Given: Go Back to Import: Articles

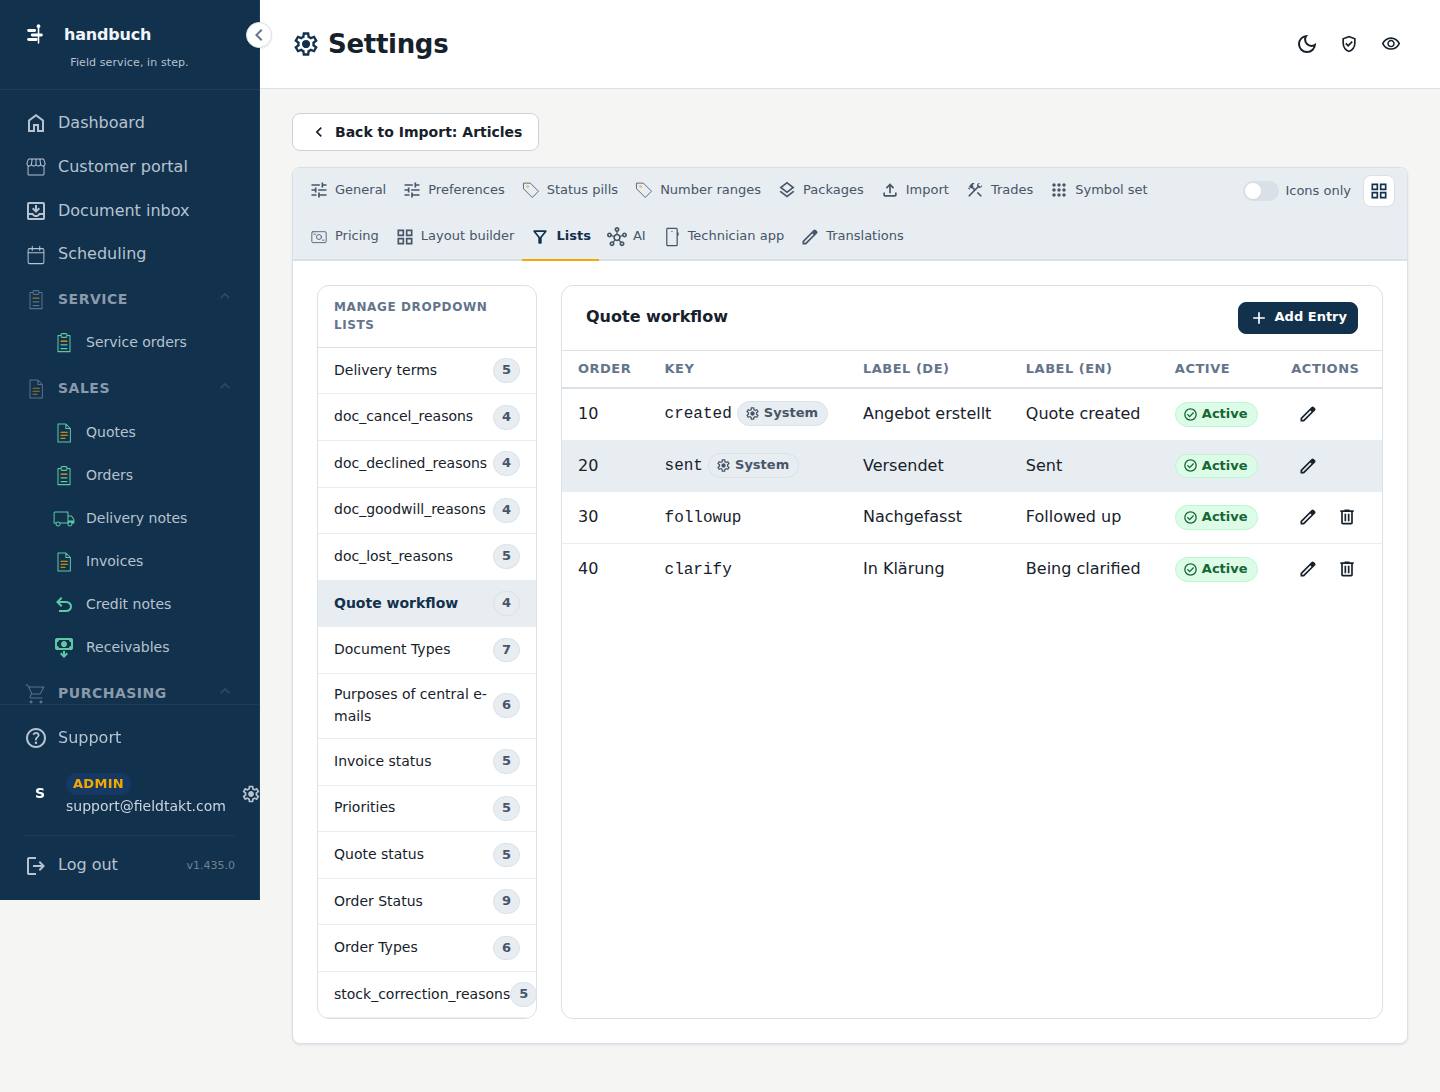Looking at the screenshot, I should point(415,132).
